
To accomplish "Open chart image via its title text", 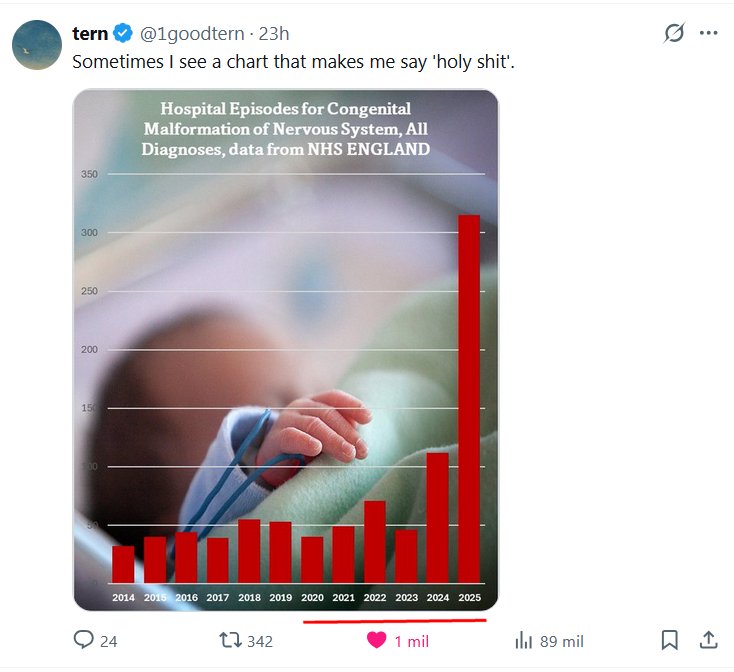I will point(286,129).
